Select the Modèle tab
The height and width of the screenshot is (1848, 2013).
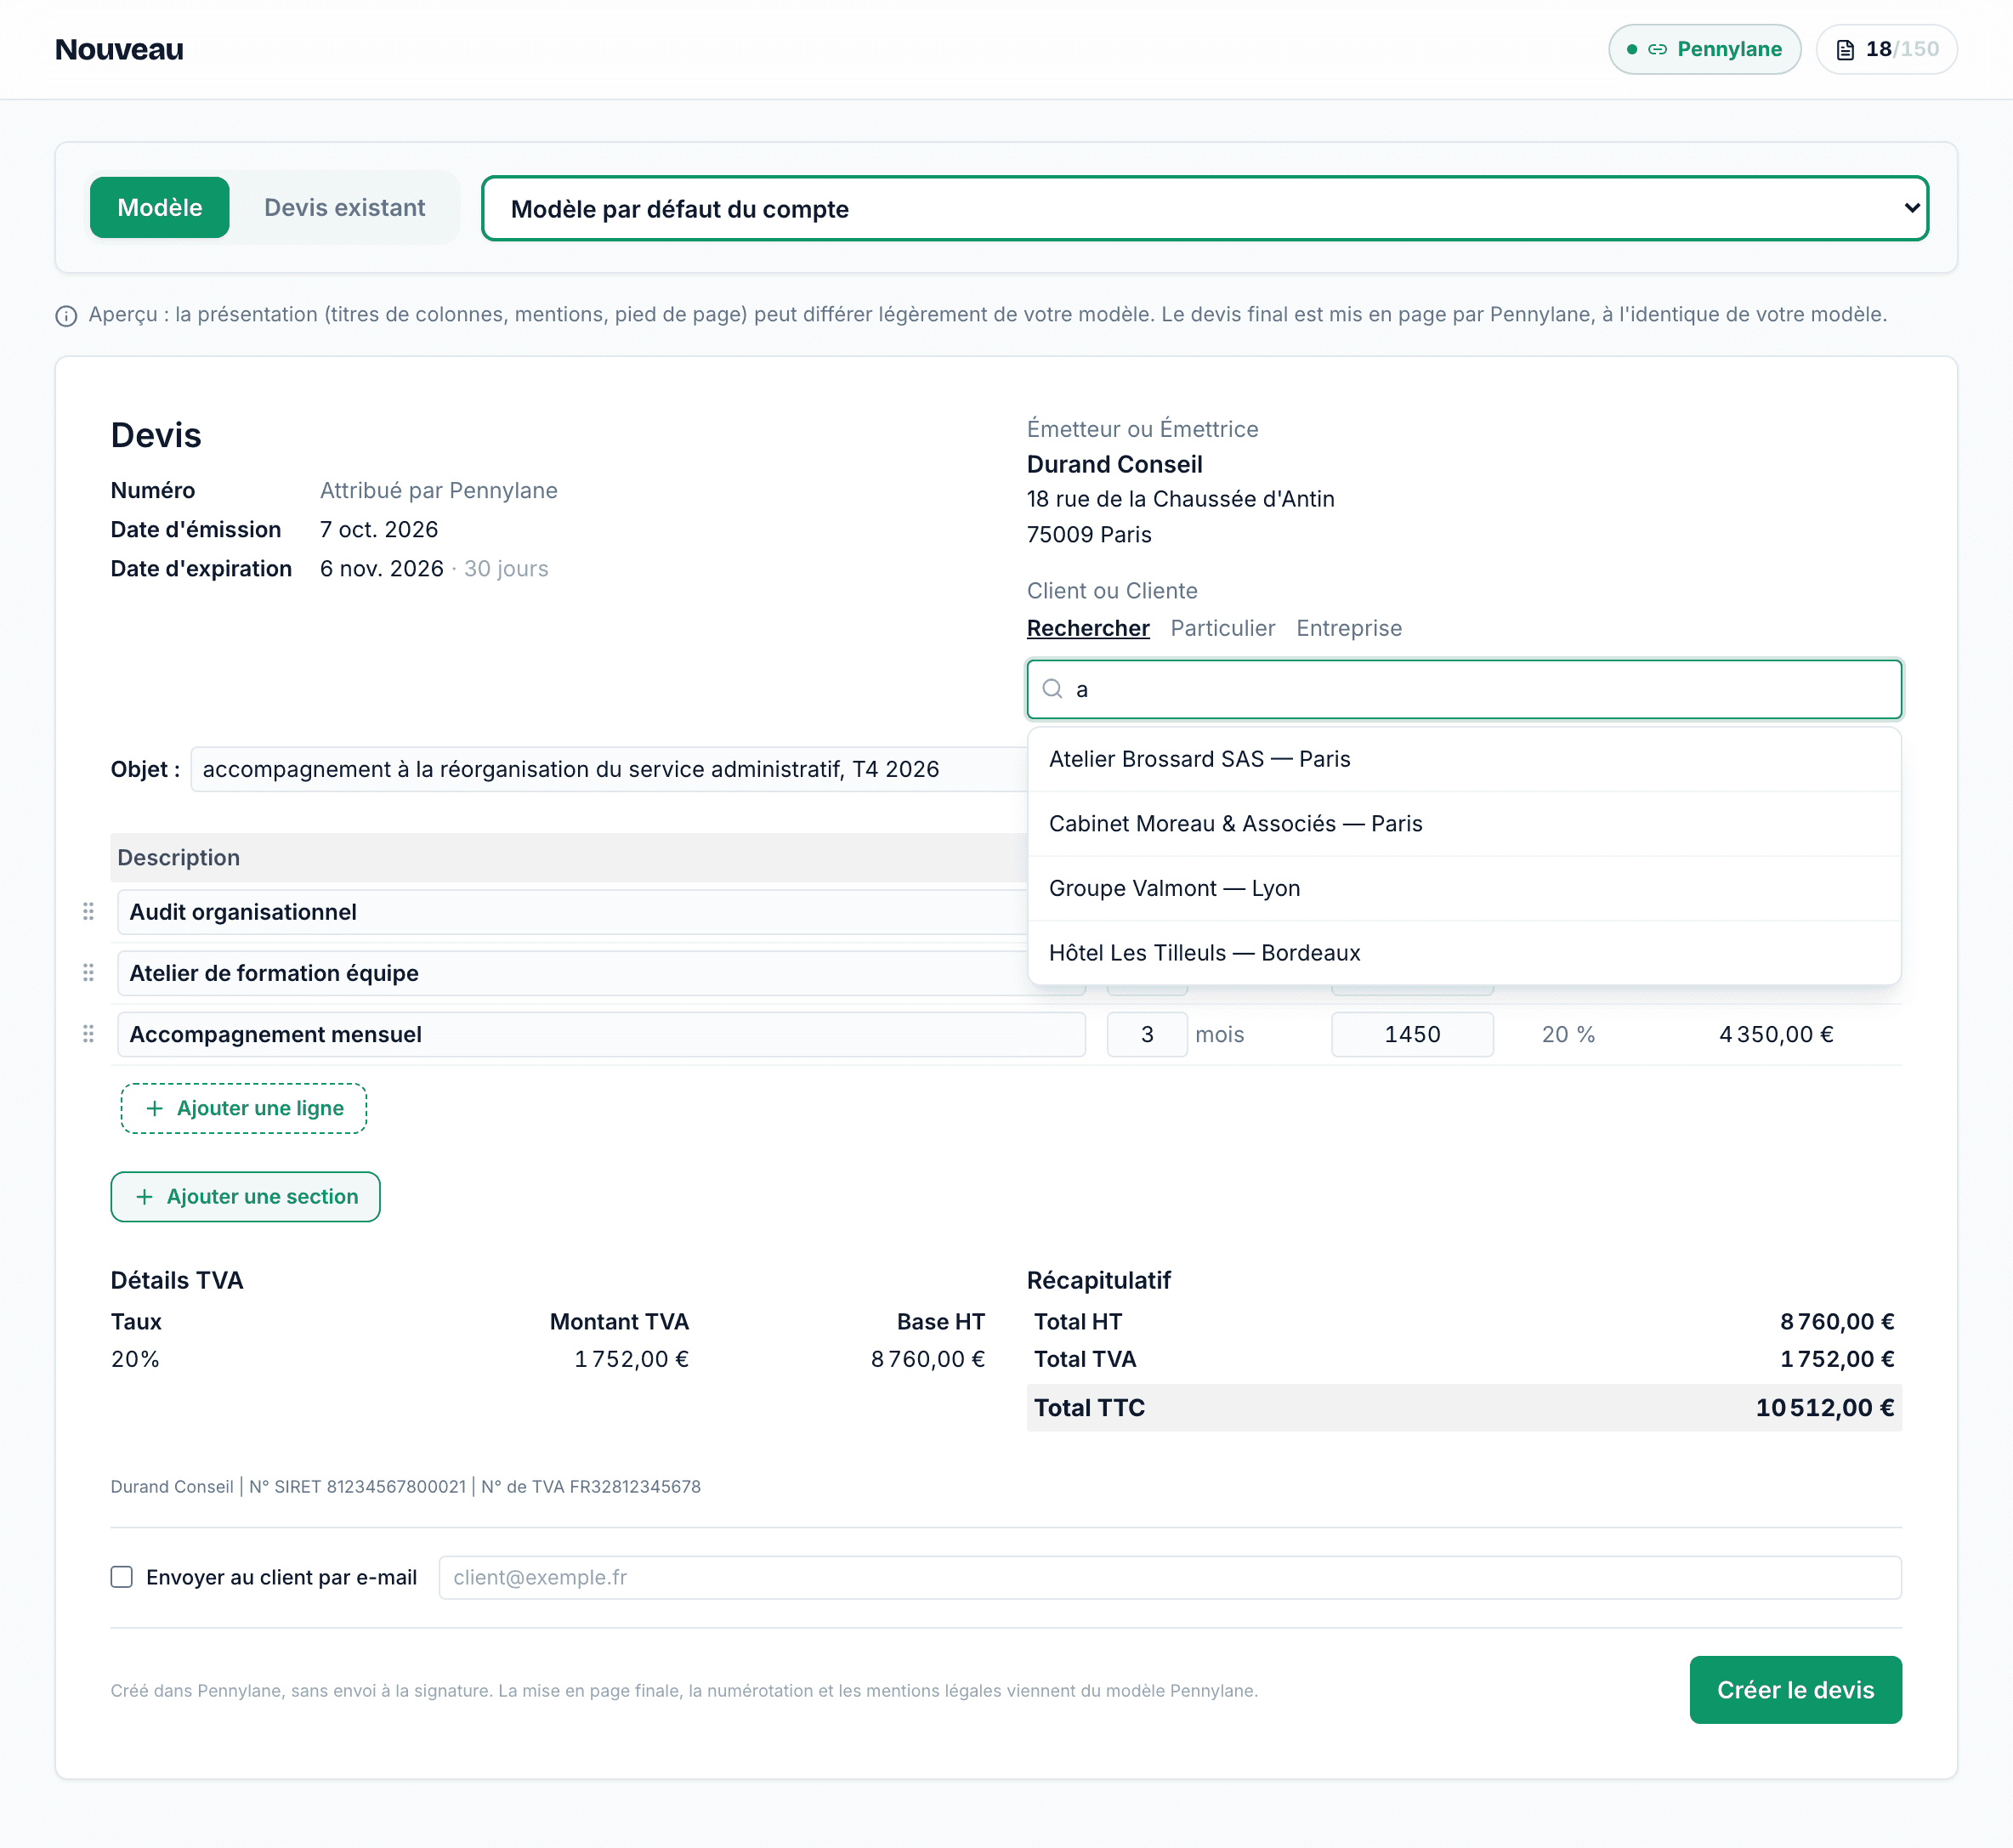[160, 207]
